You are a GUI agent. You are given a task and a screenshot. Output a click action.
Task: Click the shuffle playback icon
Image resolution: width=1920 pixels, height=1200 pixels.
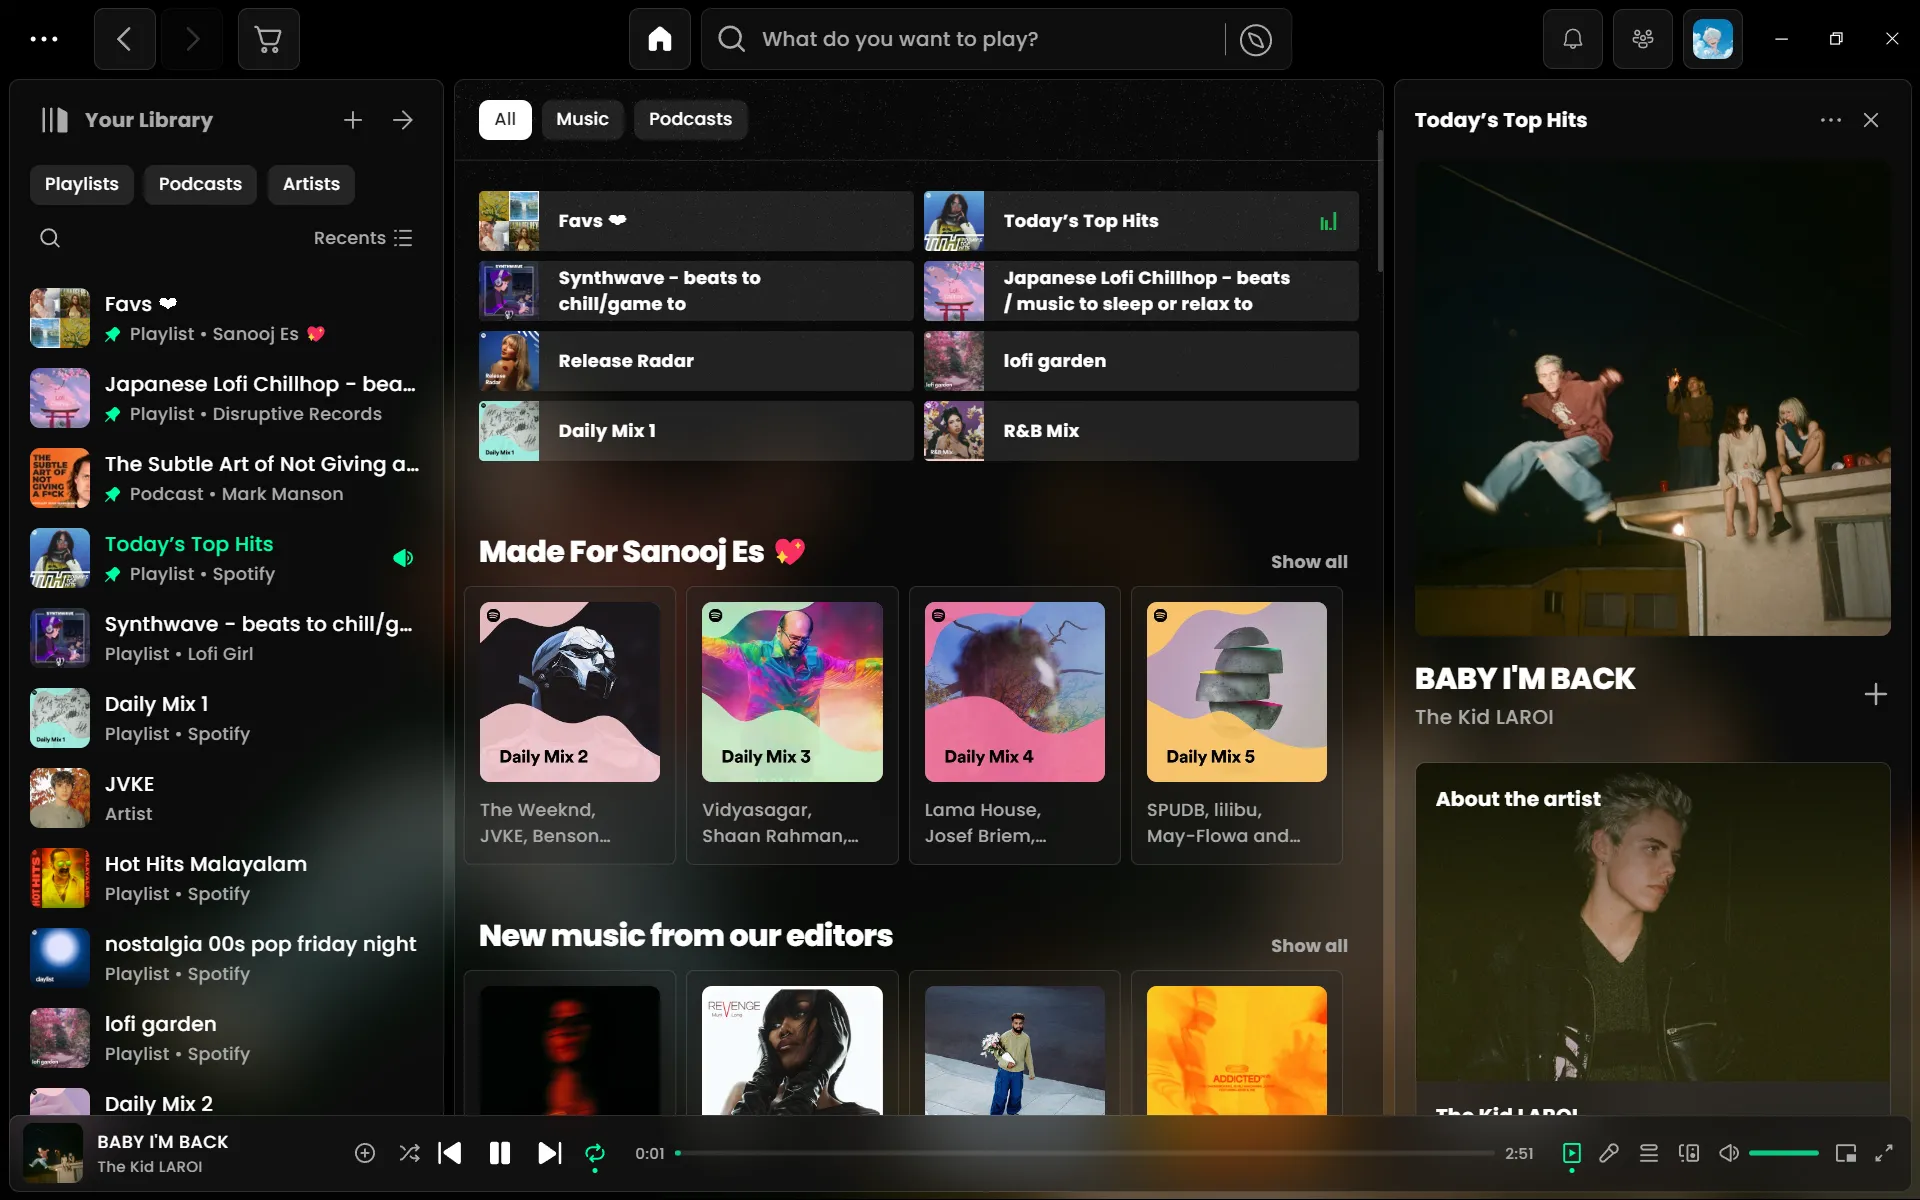click(x=408, y=1152)
